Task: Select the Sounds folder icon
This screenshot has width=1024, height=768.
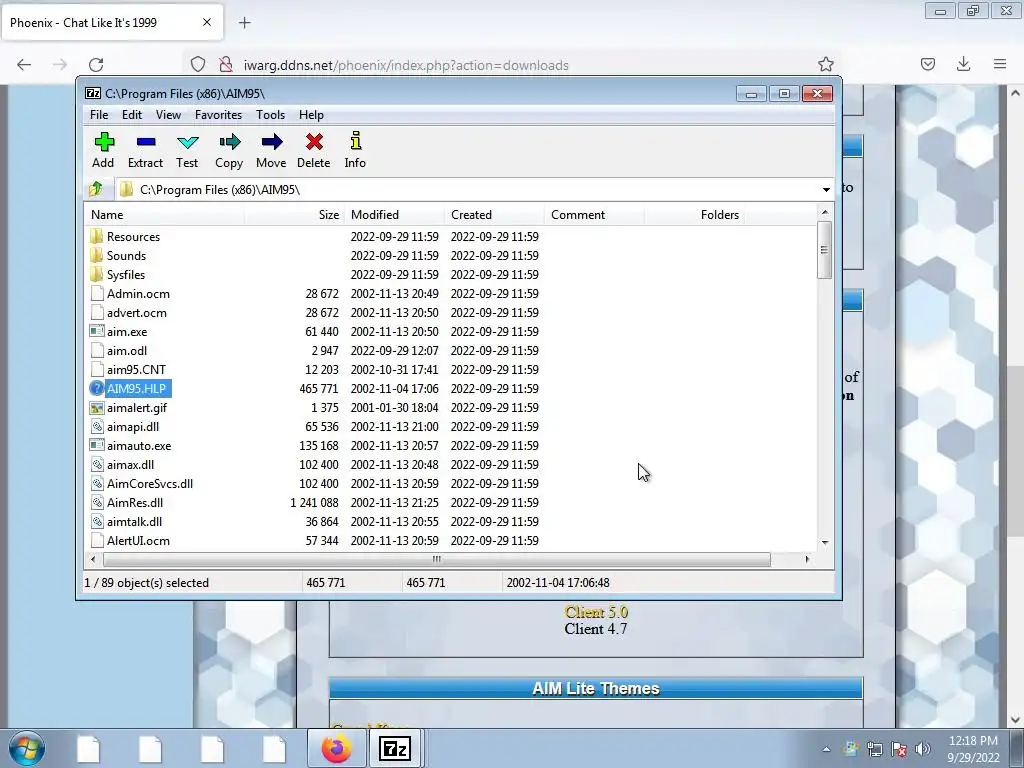Action: 97,255
